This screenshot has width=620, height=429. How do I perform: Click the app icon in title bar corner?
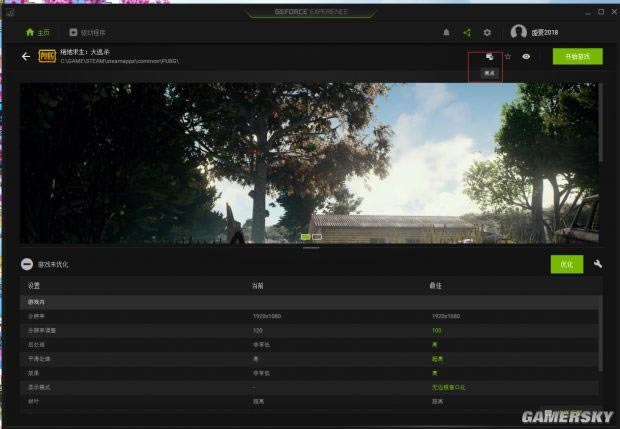pyautogui.click(x=10, y=12)
